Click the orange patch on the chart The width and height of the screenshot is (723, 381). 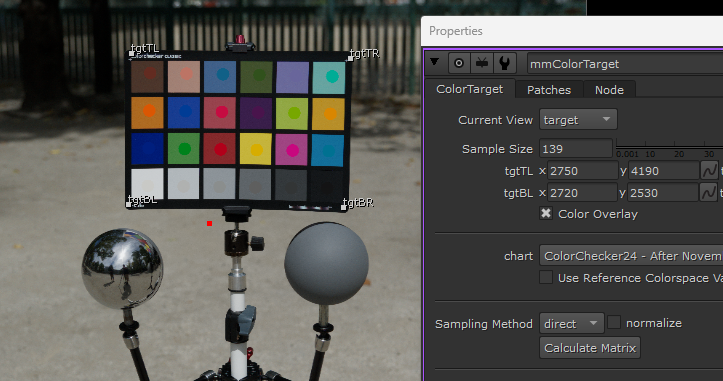click(148, 112)
